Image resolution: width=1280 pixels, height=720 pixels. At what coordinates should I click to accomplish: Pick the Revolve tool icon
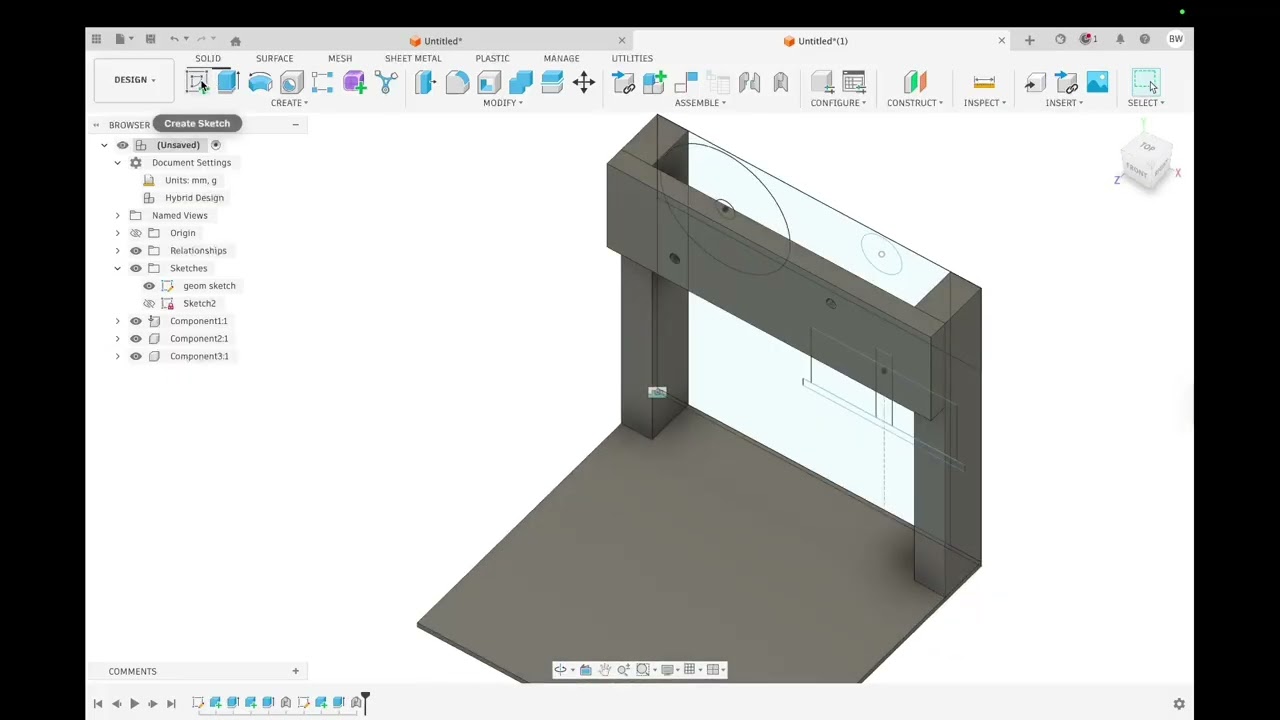point(260,82)
